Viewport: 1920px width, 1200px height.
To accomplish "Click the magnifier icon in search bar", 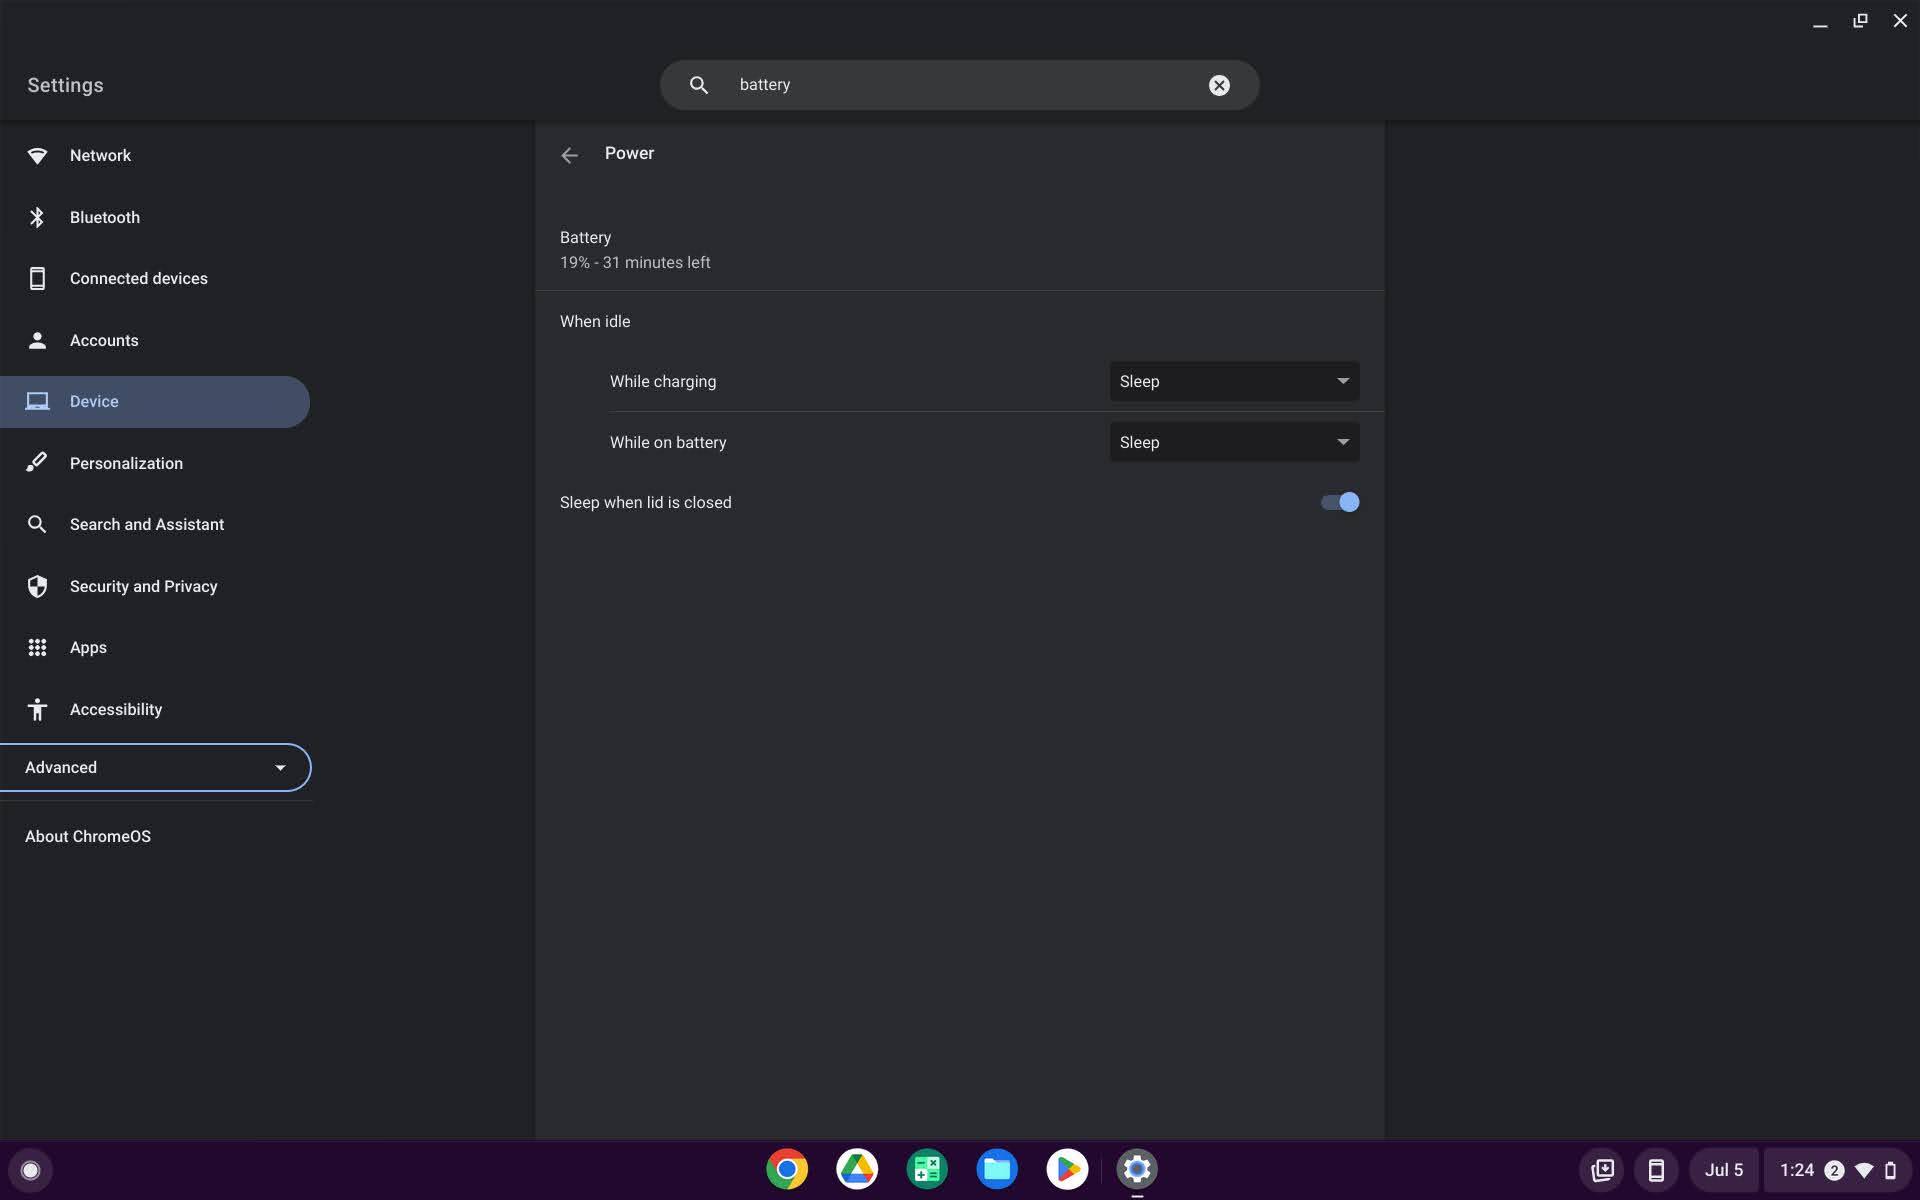I will (699, 85).
